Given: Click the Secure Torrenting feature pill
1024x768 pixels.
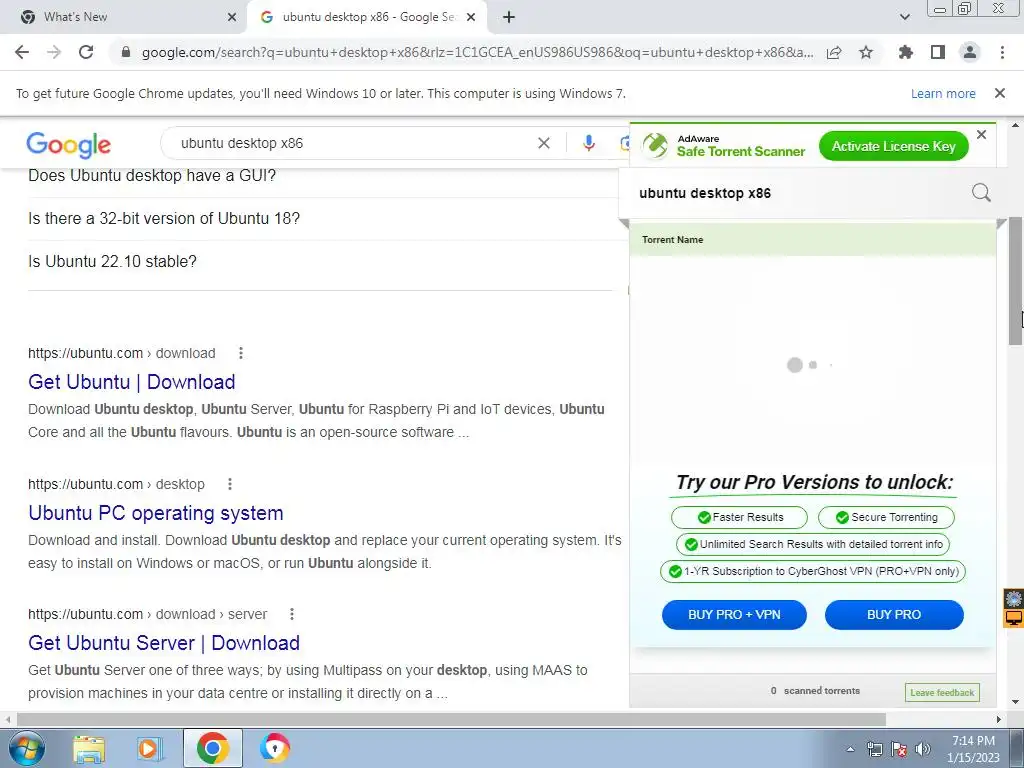Looking at the screenshot, I should coord(886,517).
